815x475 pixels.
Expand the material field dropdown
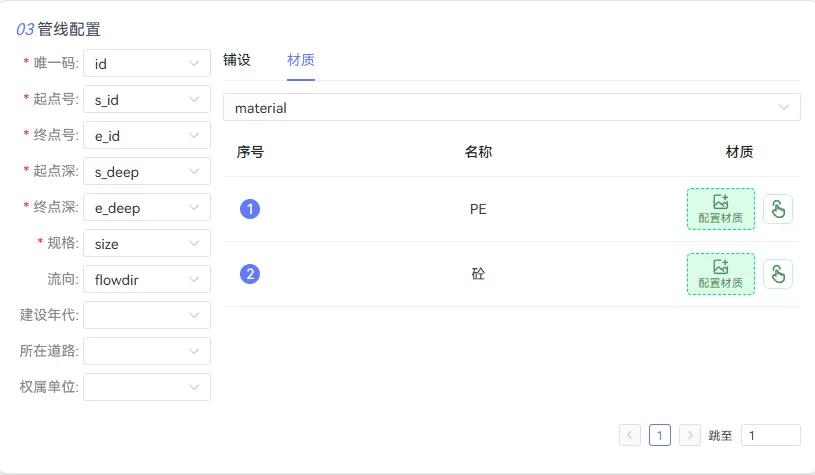coord(511,107)
